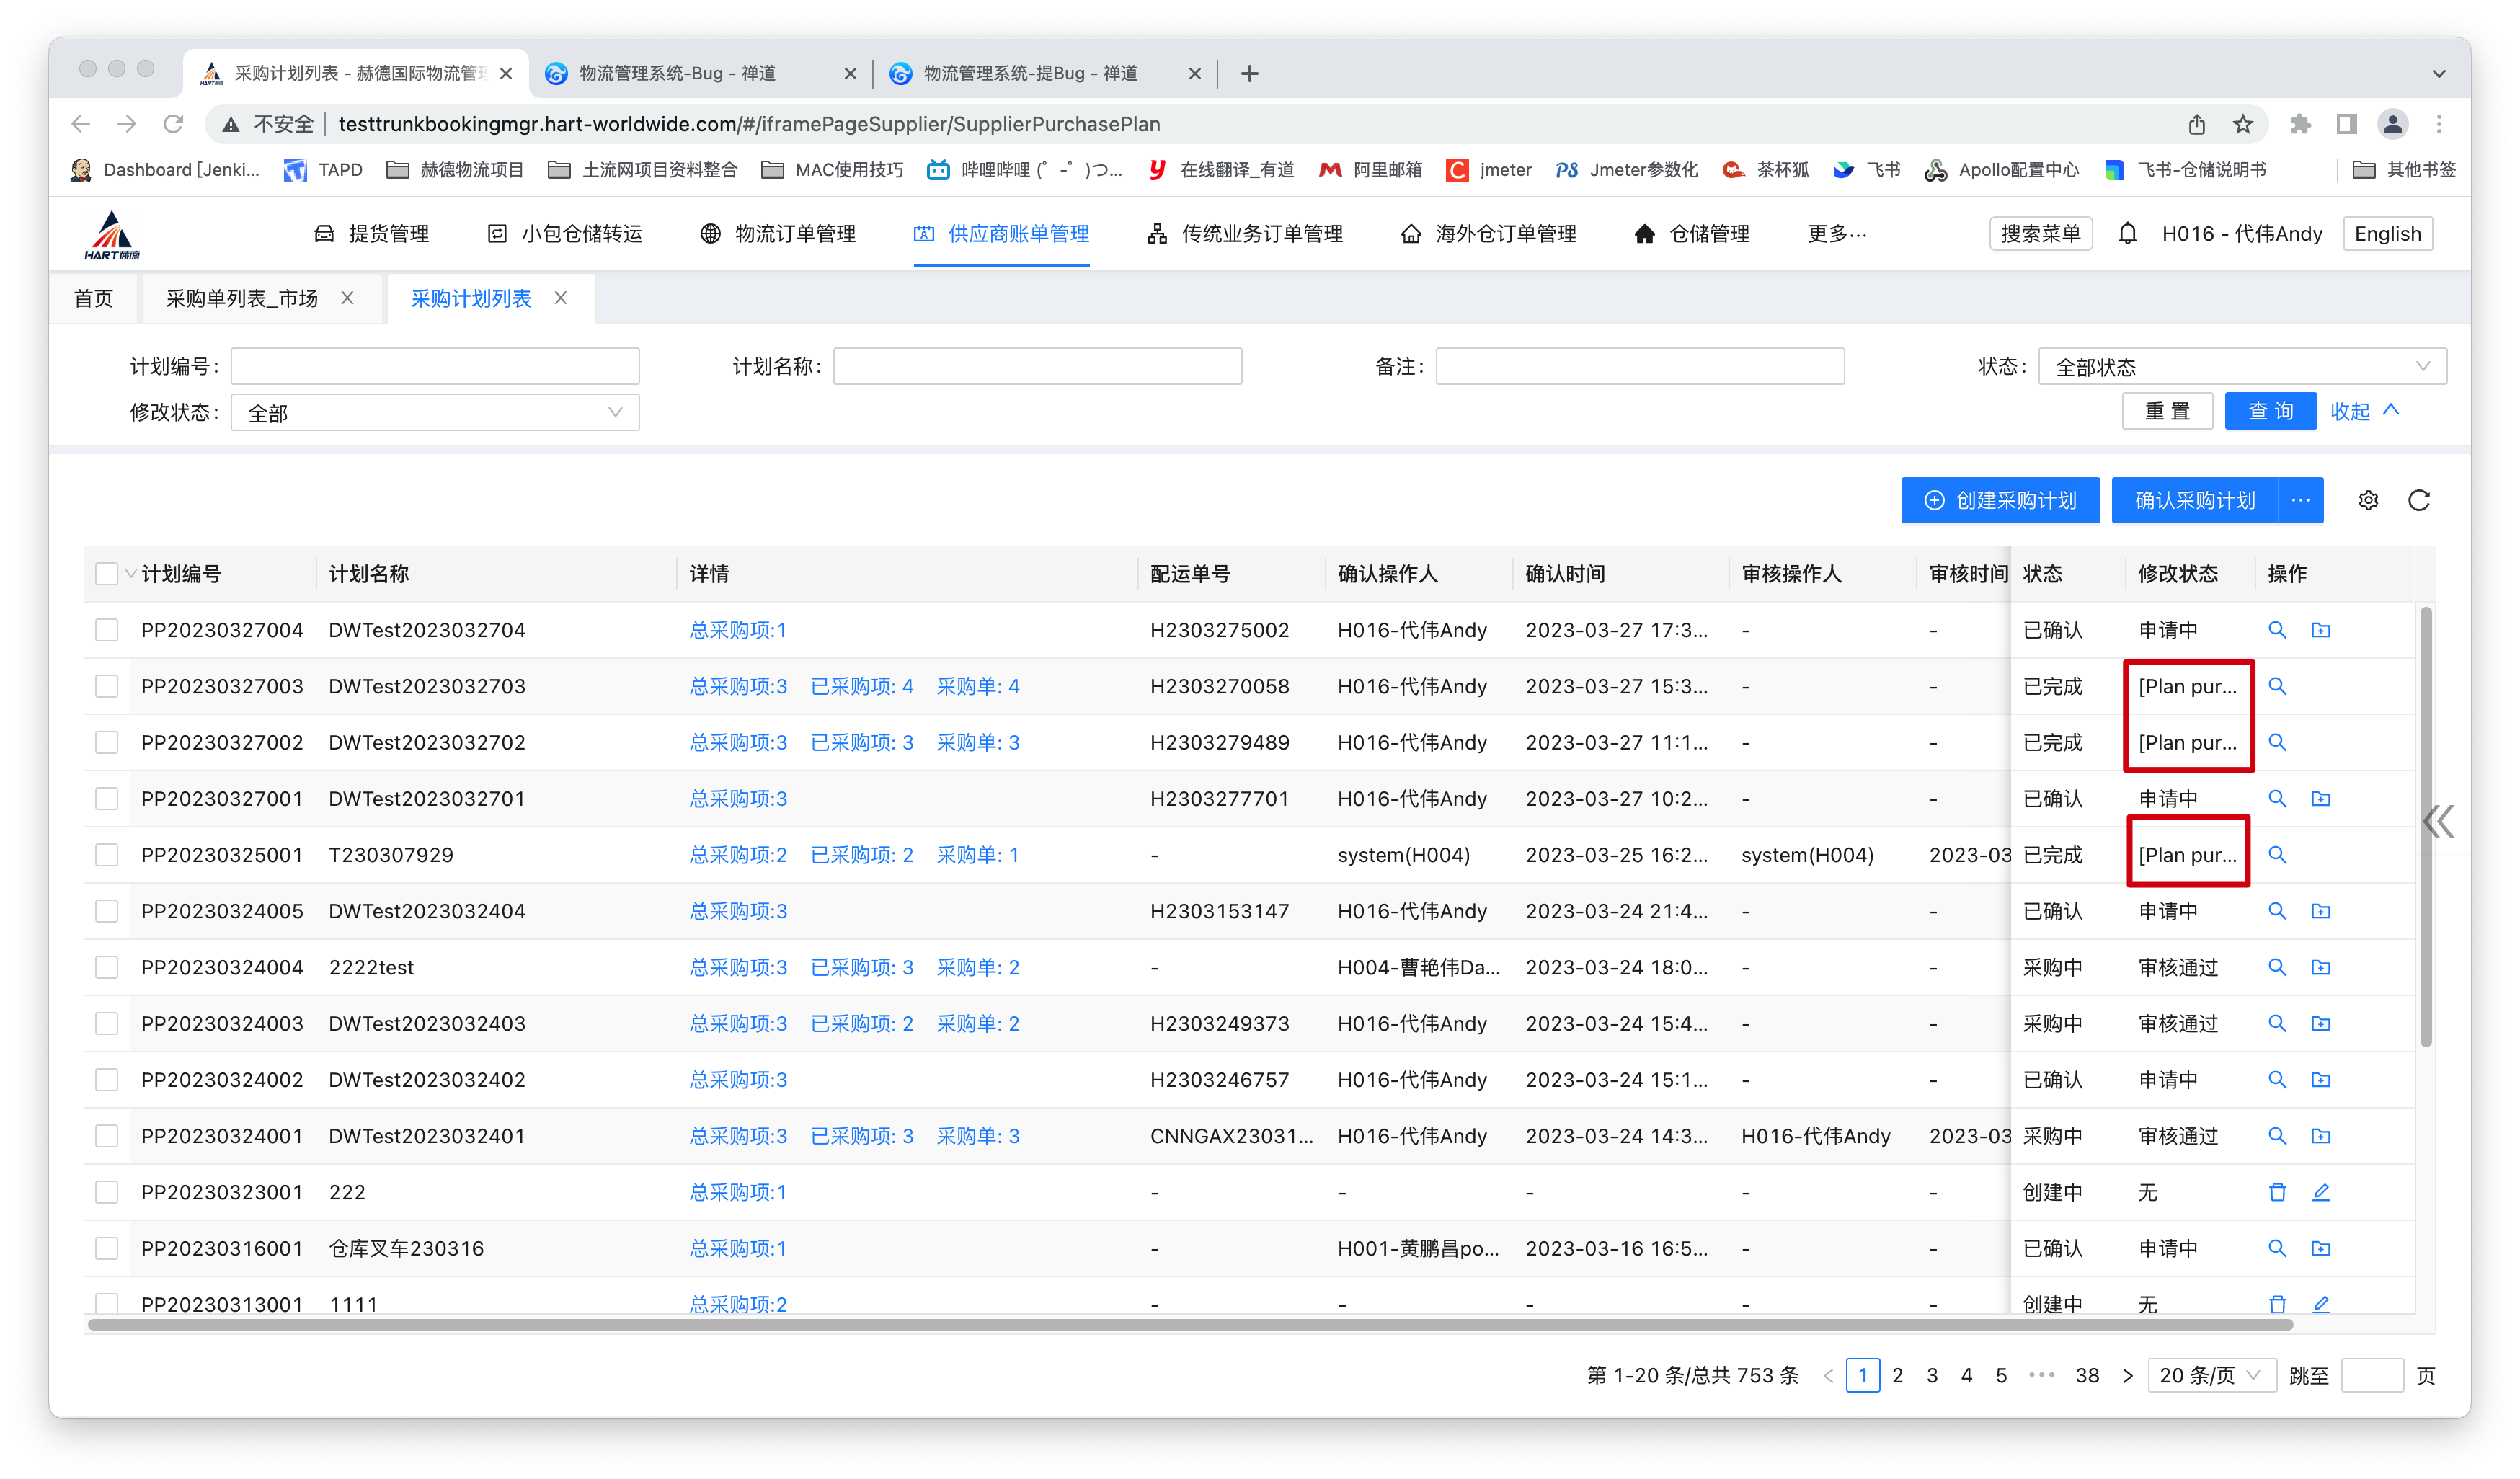Click the 查询 button

(x=2270, y=411)
